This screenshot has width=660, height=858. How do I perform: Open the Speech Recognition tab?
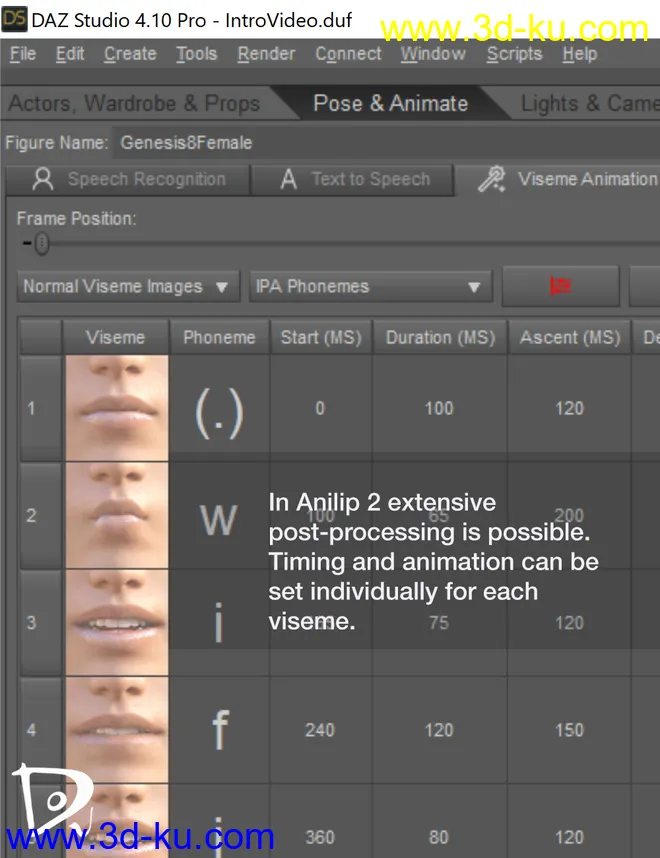click(x=129, y=179)
